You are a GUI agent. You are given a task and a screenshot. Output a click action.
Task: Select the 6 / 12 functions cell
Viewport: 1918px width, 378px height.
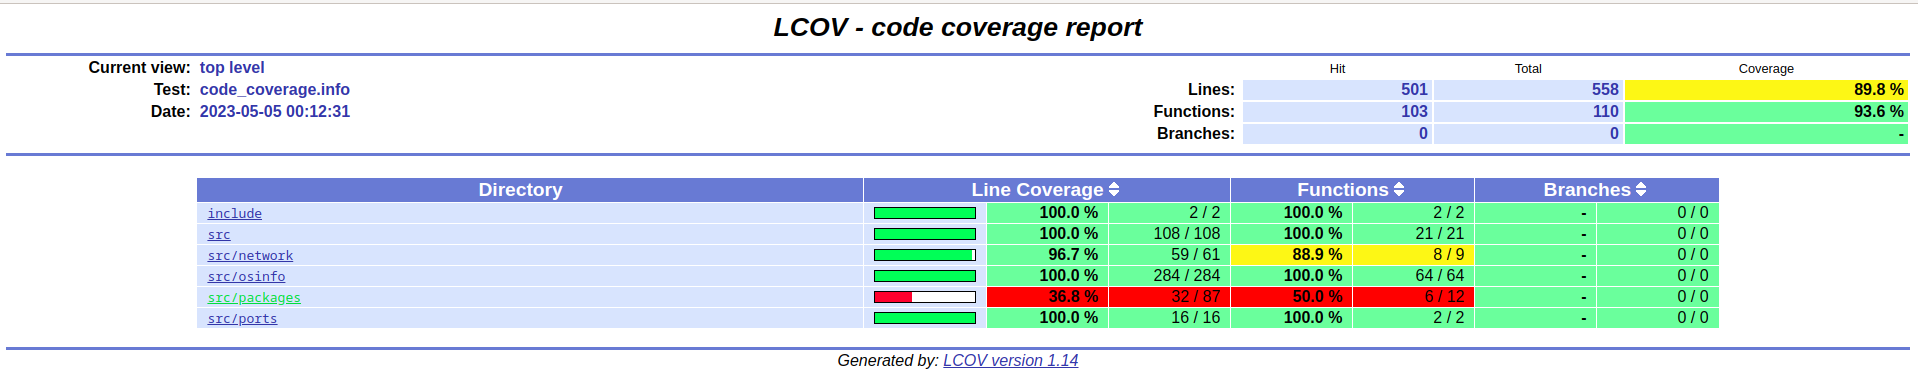point(1413,297)
